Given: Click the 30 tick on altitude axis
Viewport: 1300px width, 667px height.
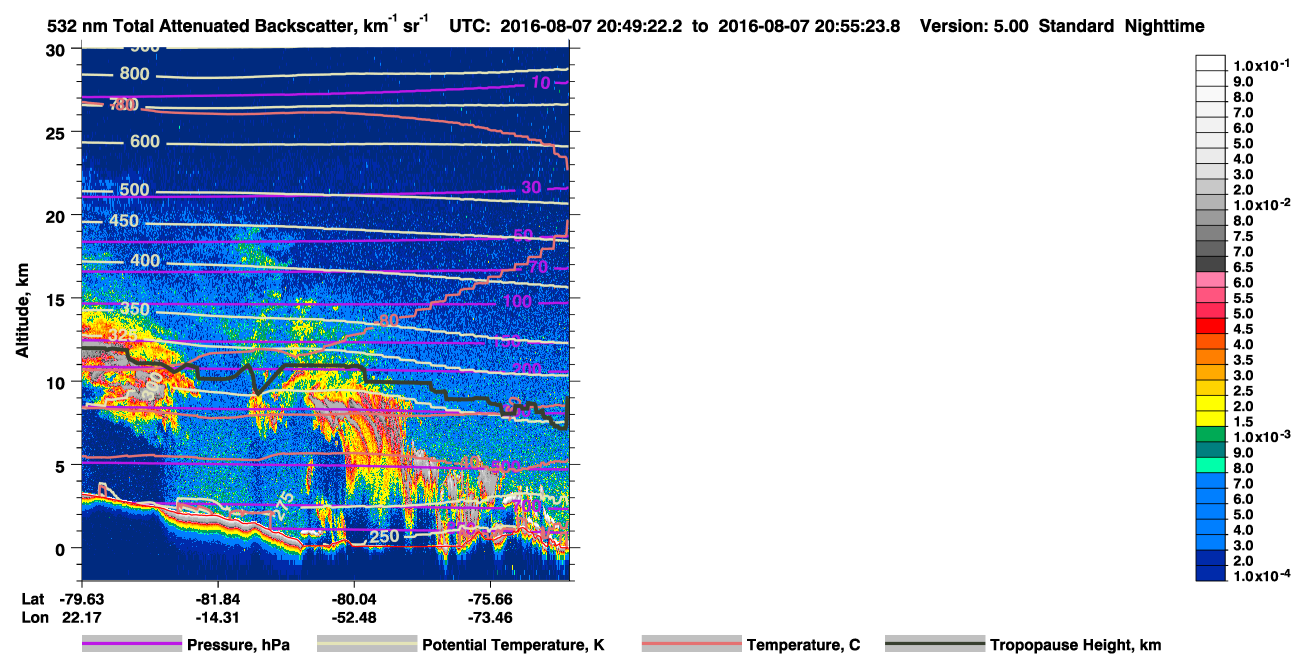Looking at the screenshot, I should (x=57, y=49).
